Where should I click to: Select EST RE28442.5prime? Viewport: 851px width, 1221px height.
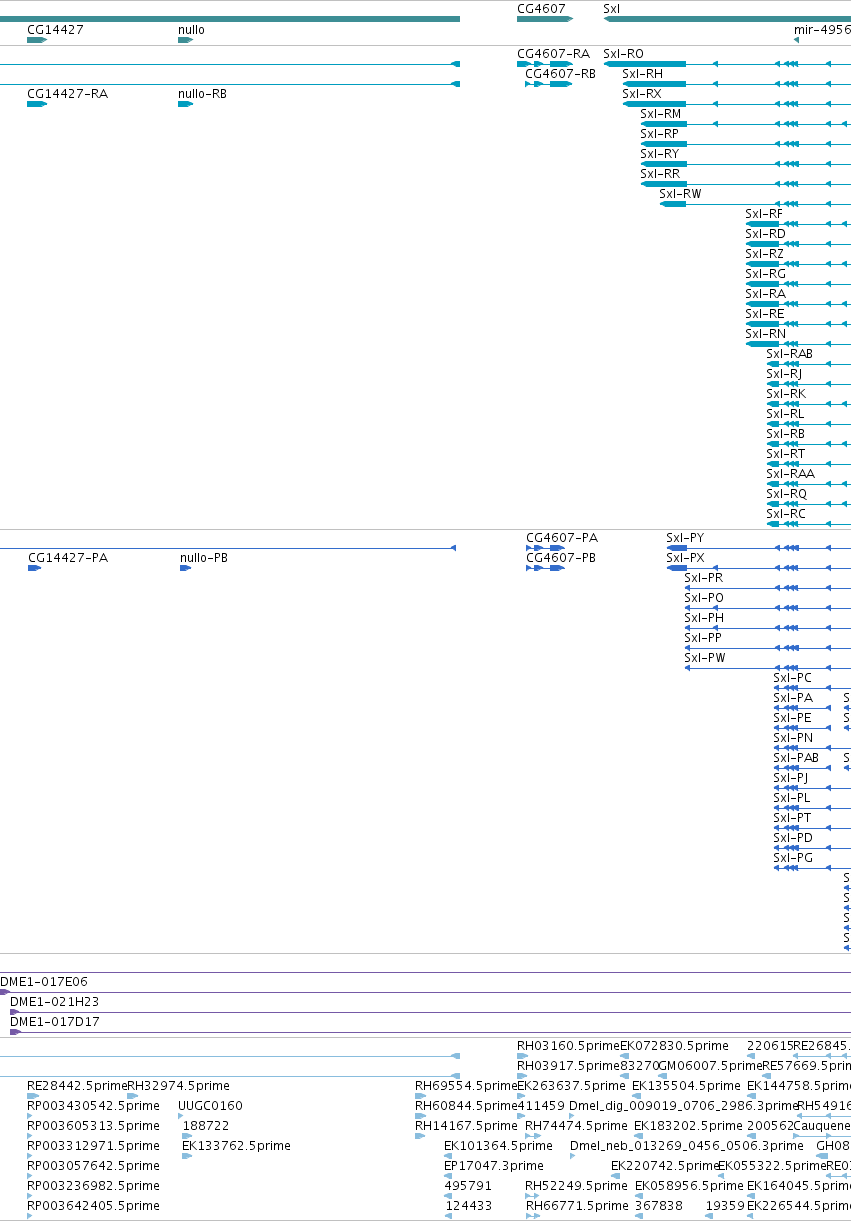(x=77, y=1085)
